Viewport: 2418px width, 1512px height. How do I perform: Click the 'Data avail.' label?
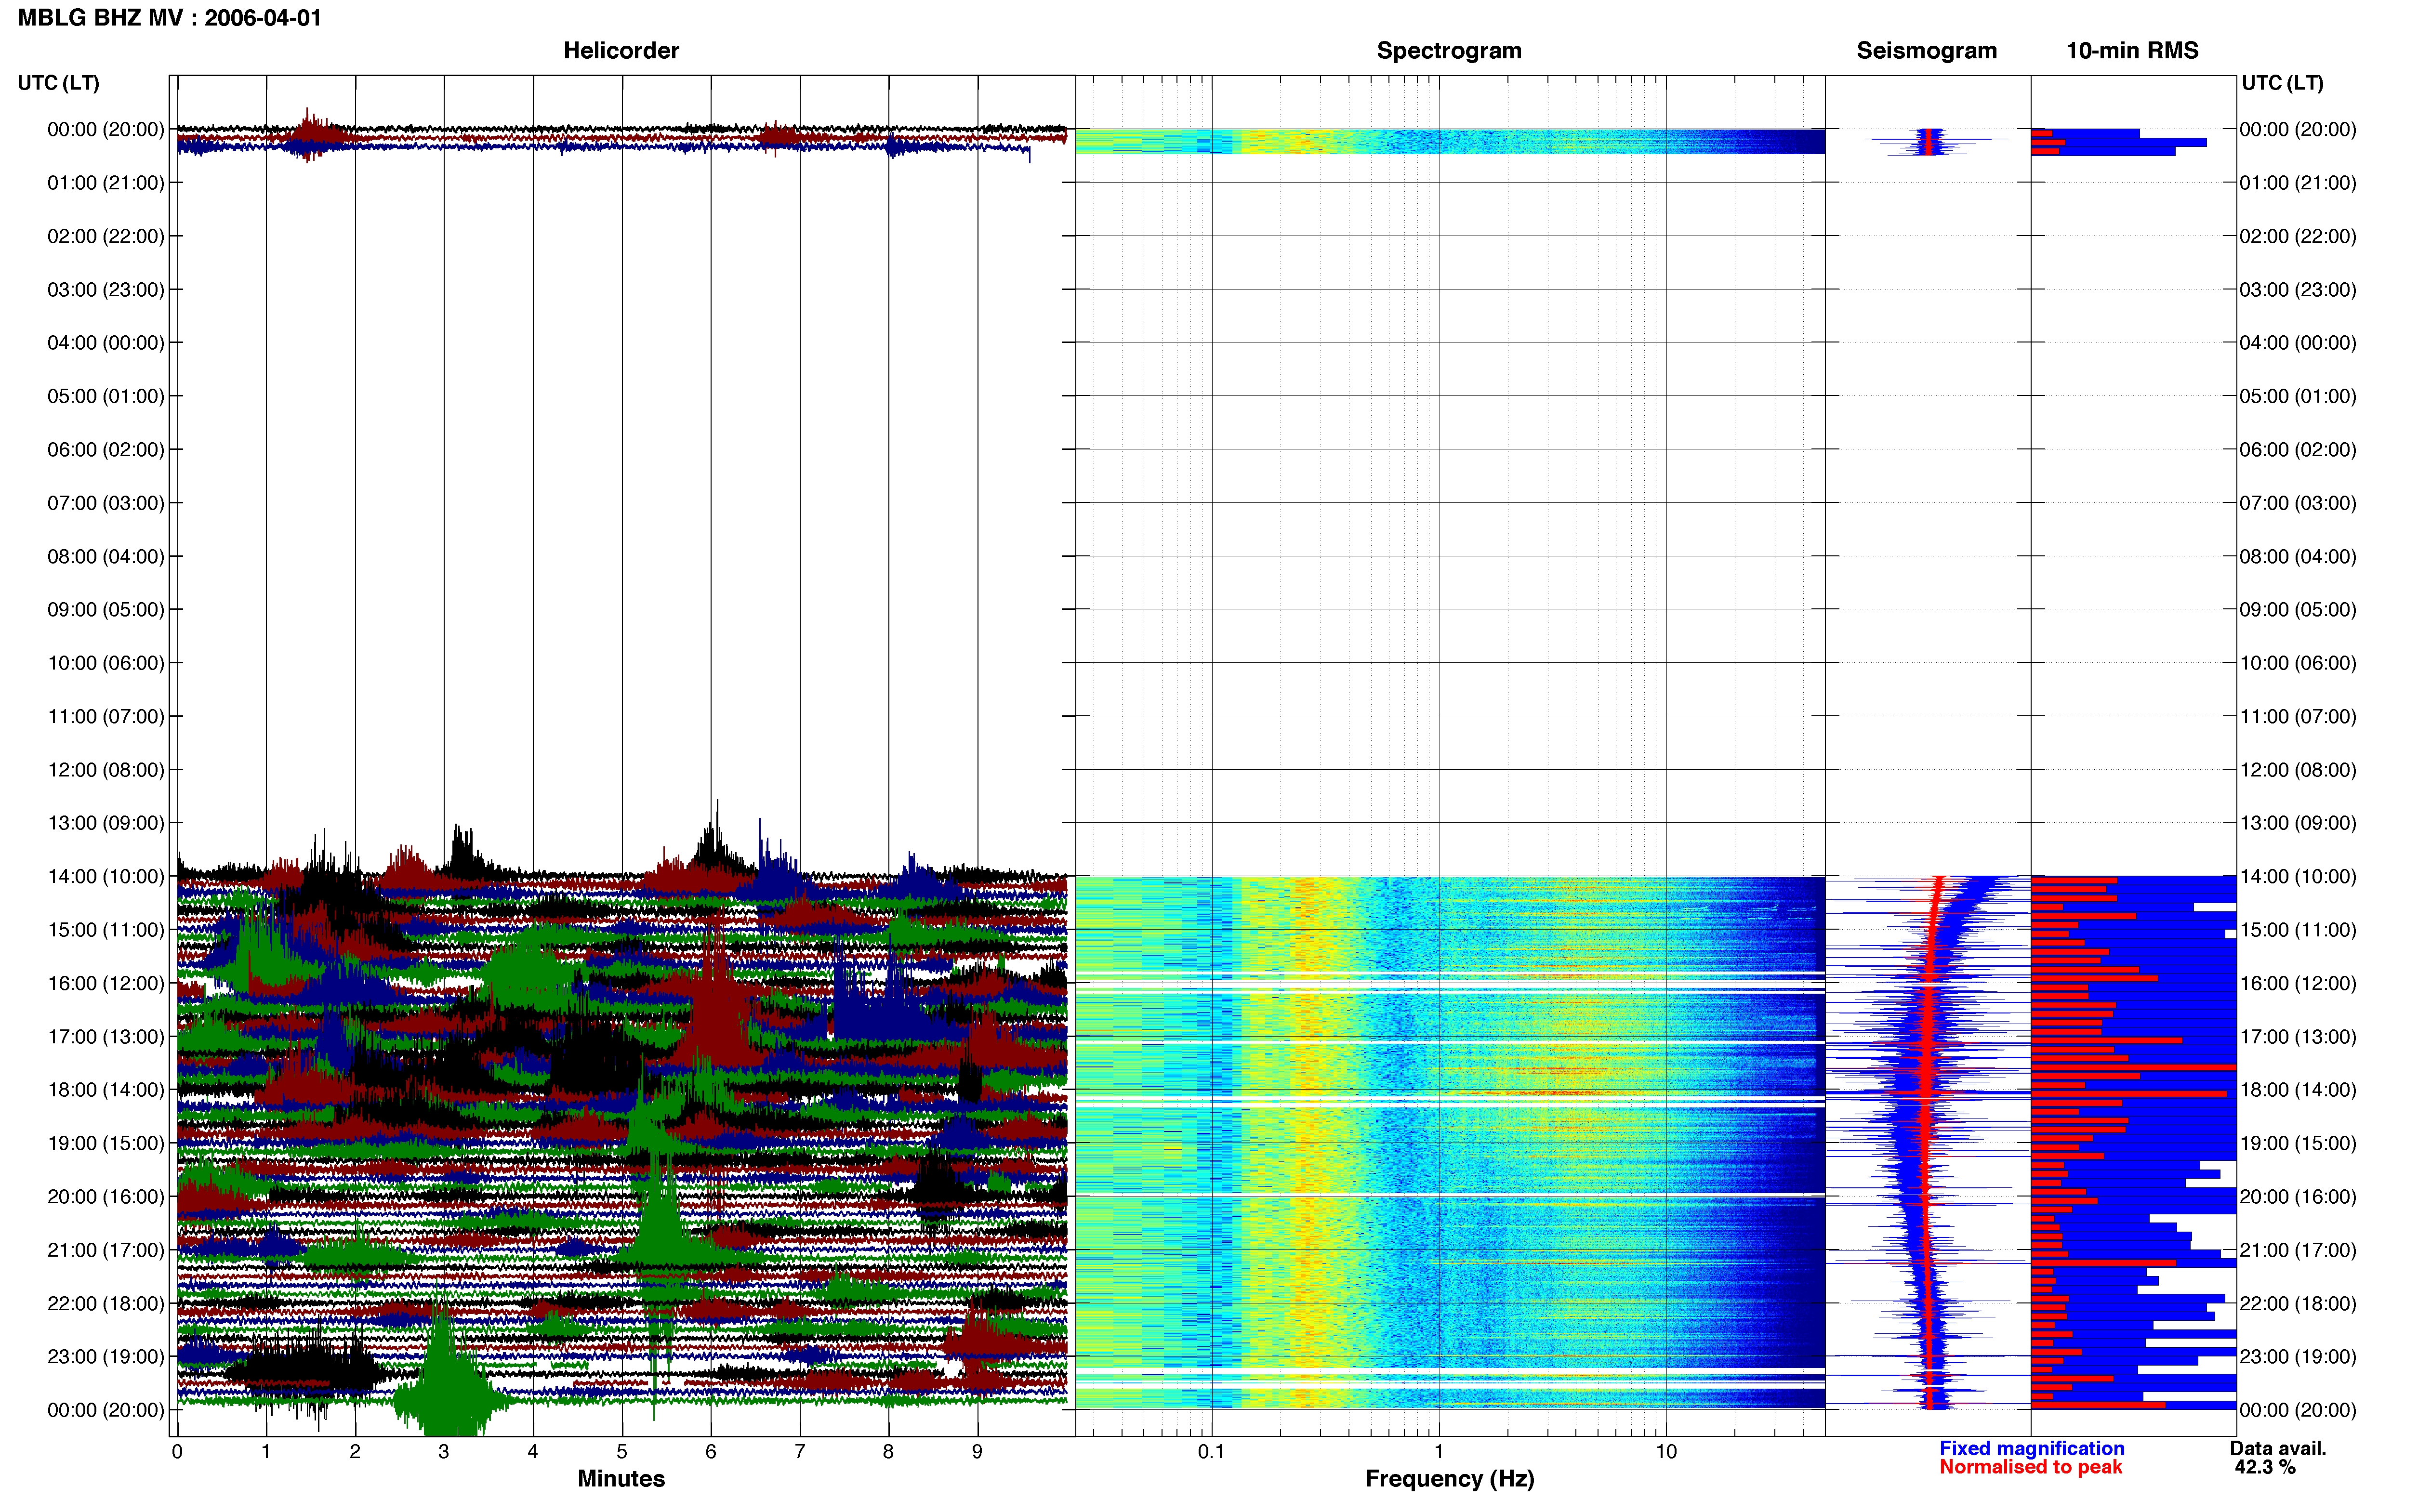pyautogui.click(x=2278, y=1449)
